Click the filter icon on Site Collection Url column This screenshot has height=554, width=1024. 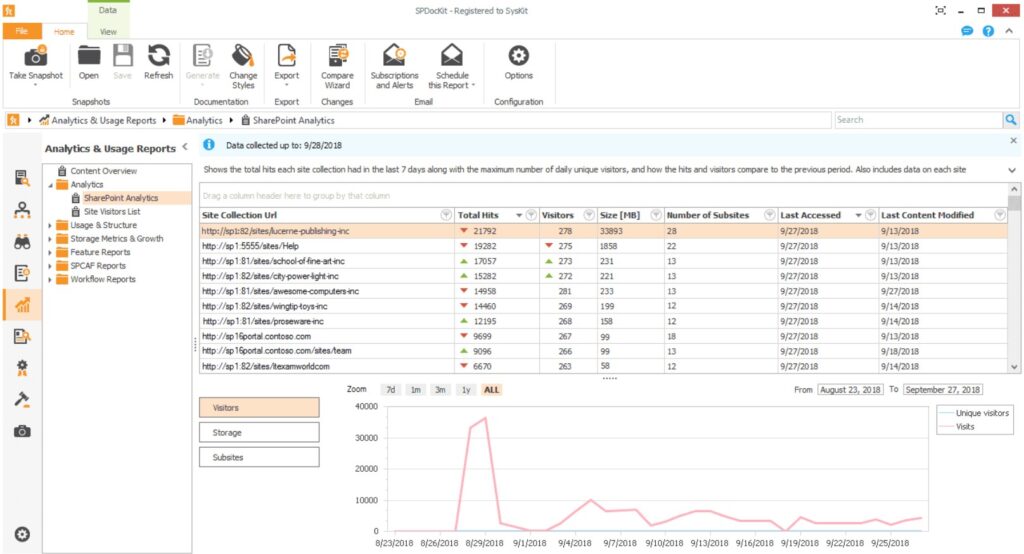point(446,215)
